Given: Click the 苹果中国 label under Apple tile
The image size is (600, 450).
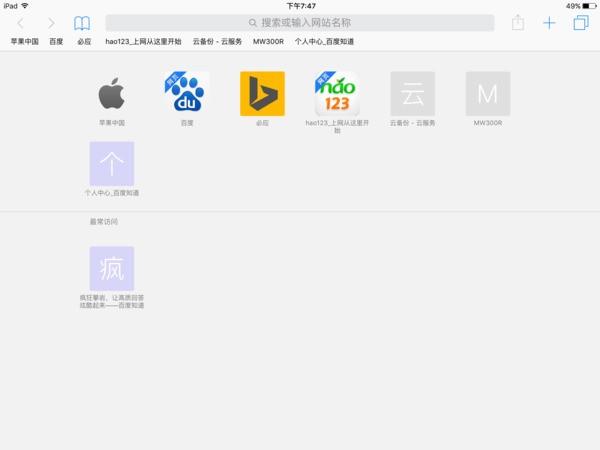Looking at the screenshot, I should 112,123.
